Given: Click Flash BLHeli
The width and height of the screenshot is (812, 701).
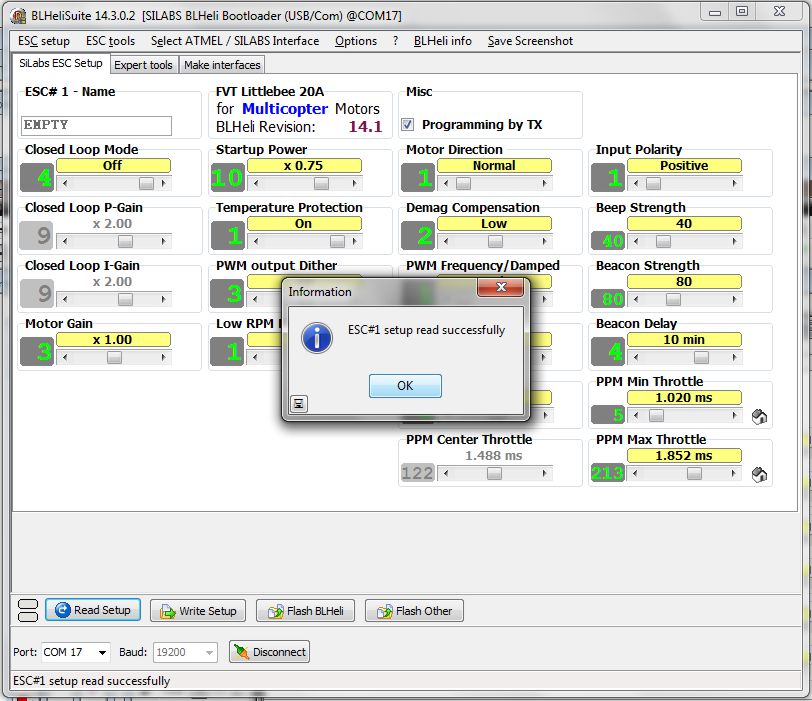Looking at the screenshot, I should [306, 611].
